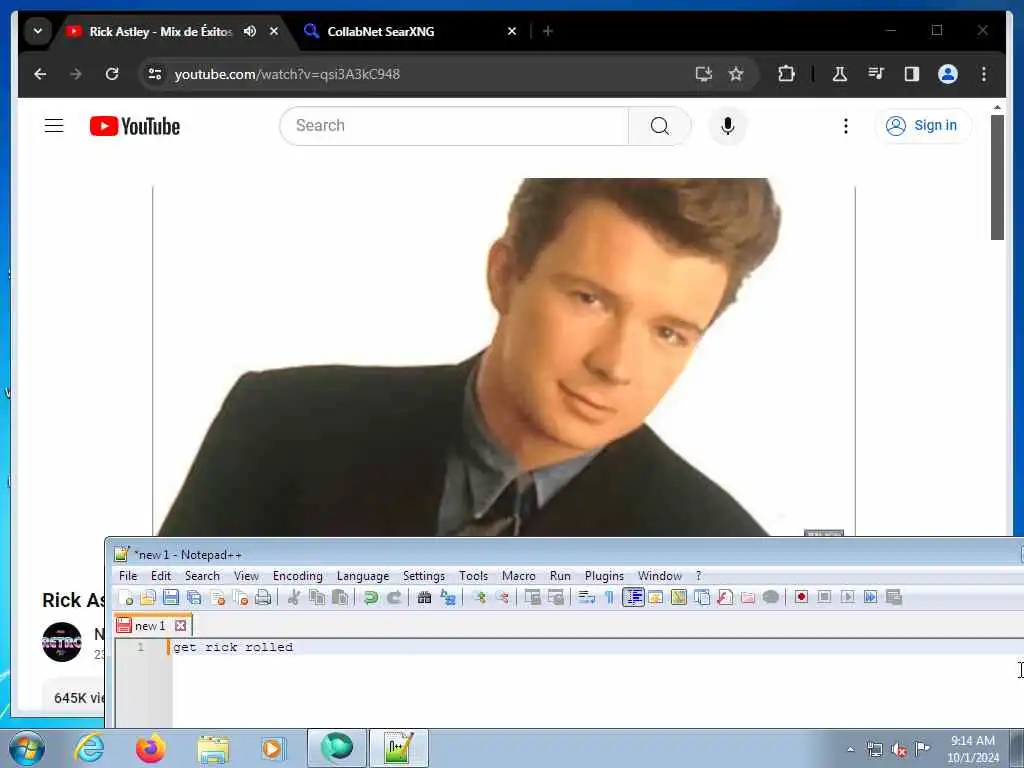Copy selection in Notepad++ toolbar
This screenshot has width=1024, height=768.
click(317, 597)
